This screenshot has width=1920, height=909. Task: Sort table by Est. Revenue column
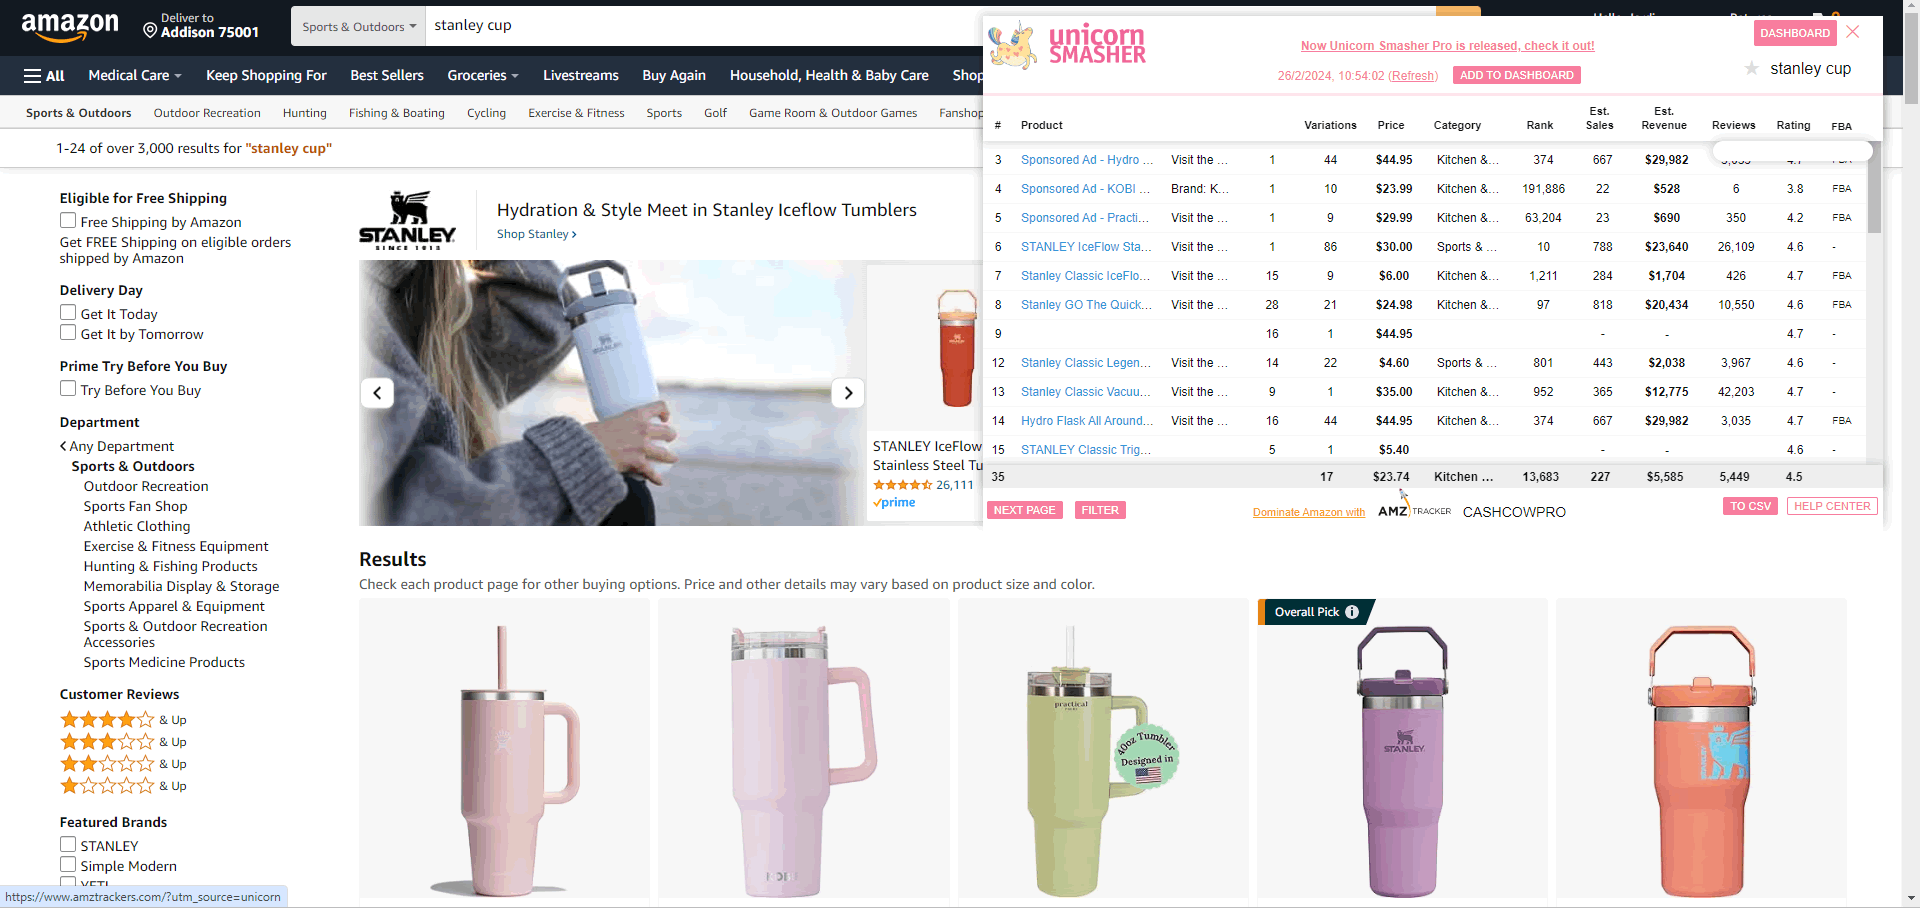1664,118
